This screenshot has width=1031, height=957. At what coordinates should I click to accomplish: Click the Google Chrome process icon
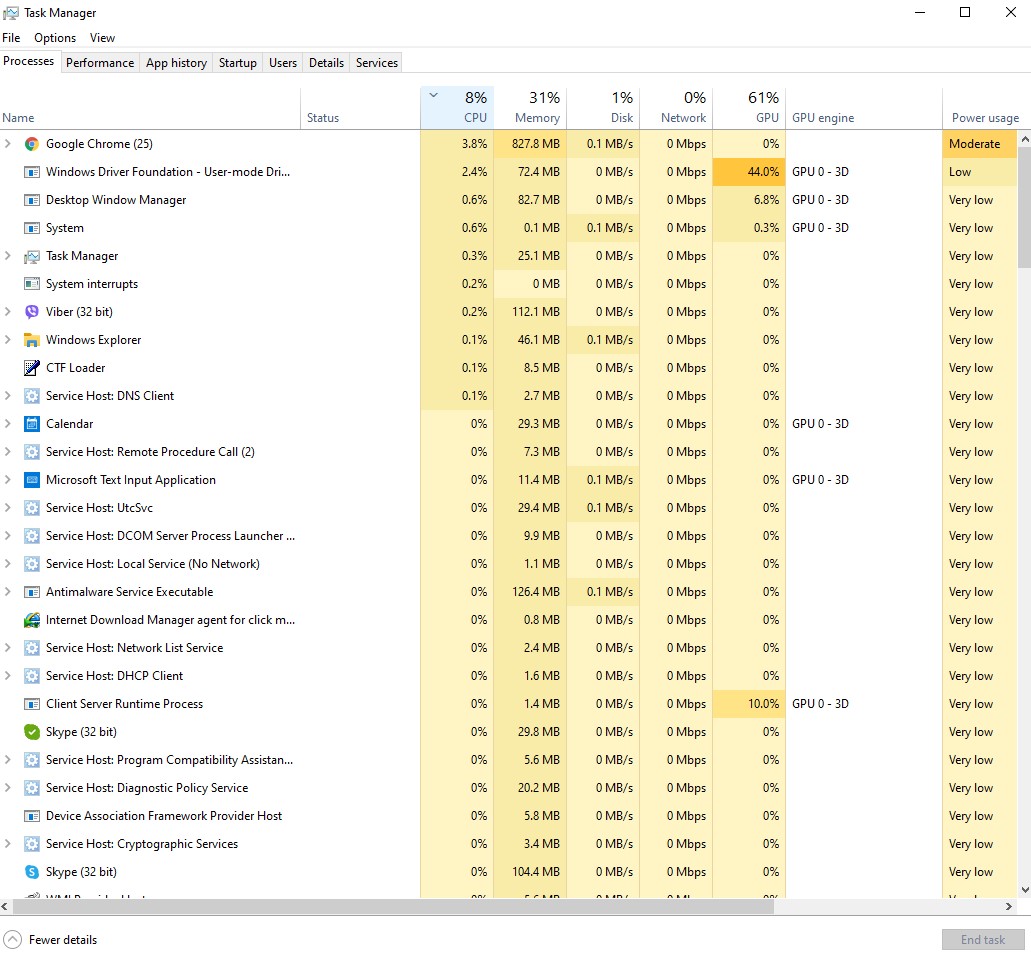[x=31, y=144]
